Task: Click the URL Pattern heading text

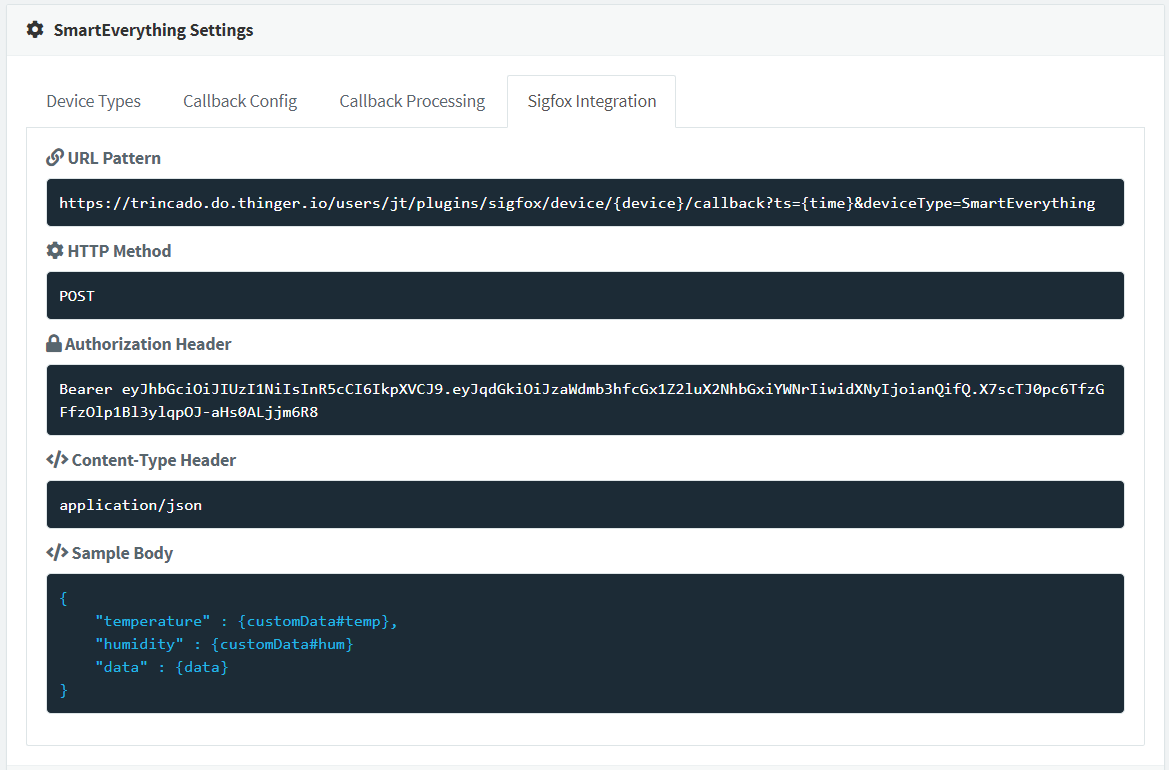Action: pyautogui.click(x=114, y=158)
